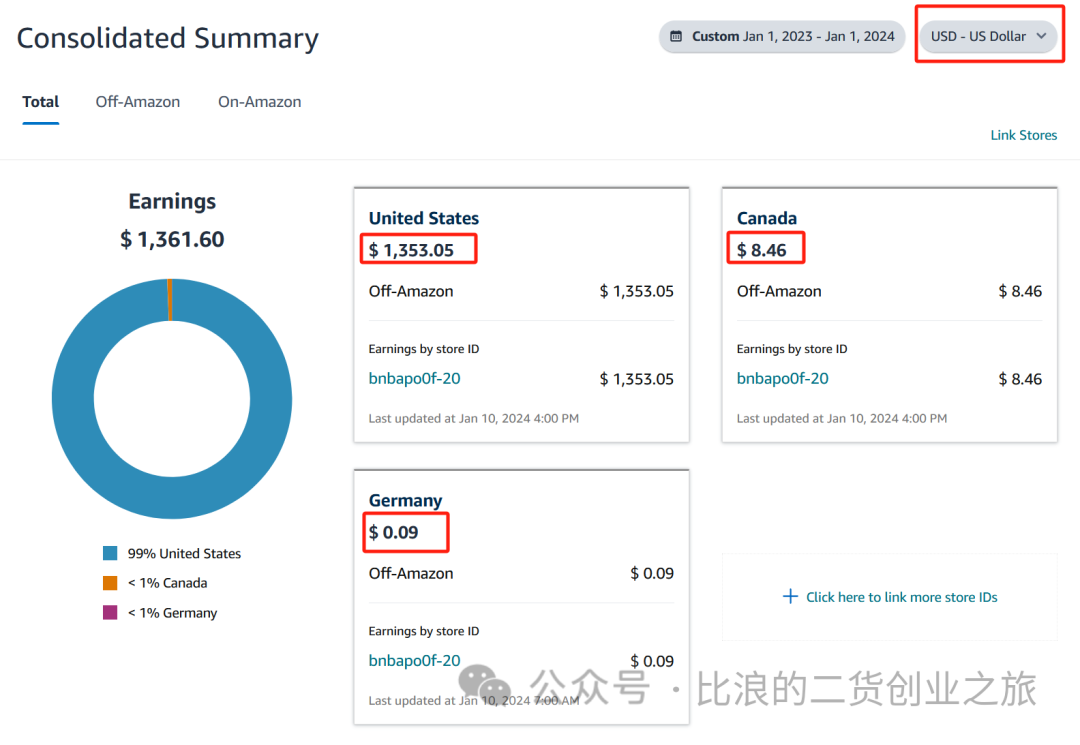Select the Canada card heading
Screen dimensions: 1080x745
pos(767,218)
